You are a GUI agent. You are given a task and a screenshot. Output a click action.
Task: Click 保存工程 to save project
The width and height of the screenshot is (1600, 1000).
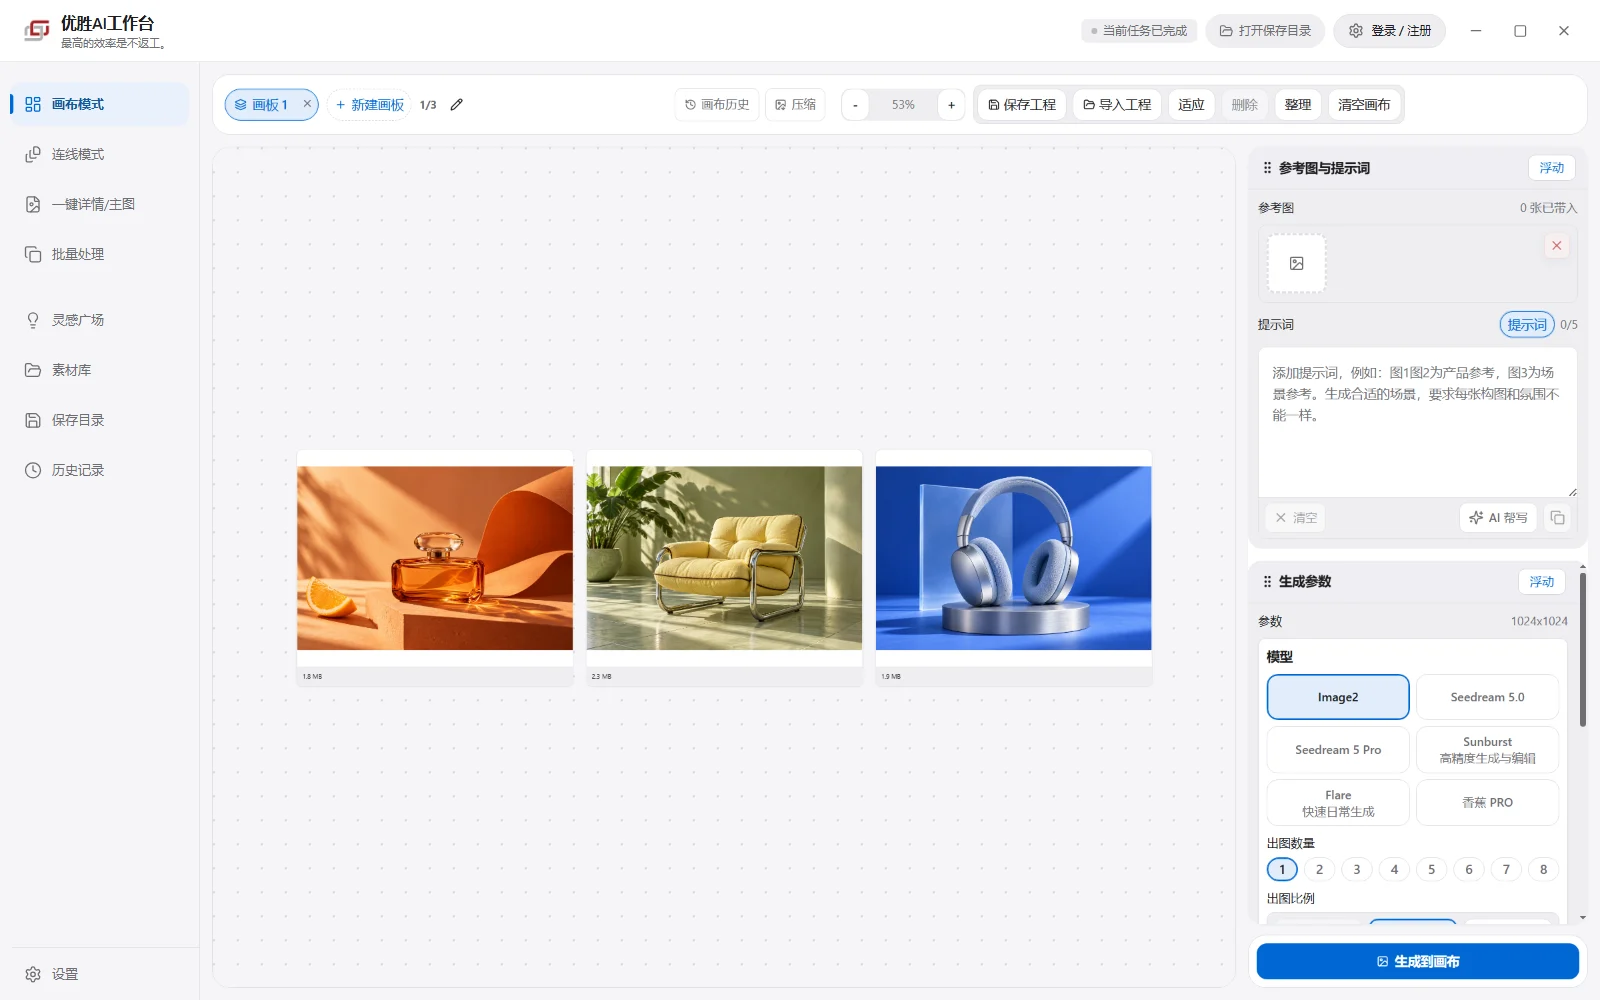click(x=1022, y=104)
